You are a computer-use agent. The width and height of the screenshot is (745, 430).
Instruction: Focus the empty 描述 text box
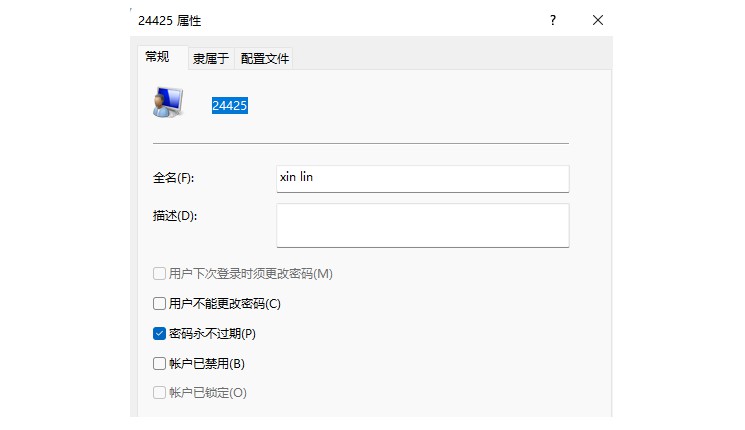coord(422,225)
